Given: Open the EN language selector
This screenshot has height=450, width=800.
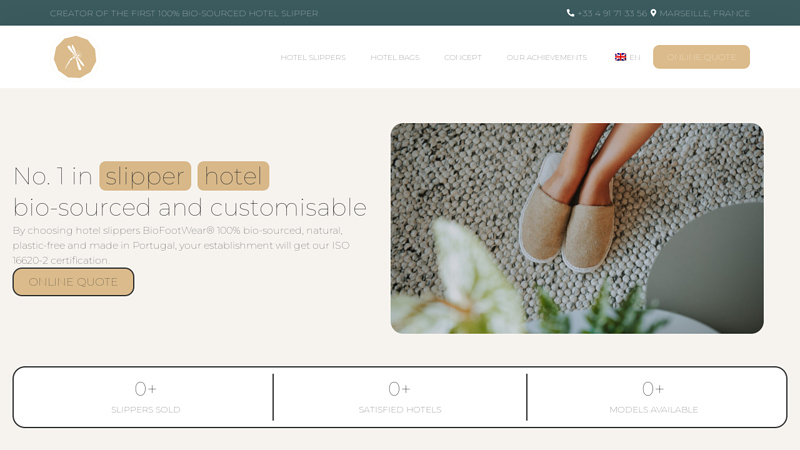Looking at the screenshot, I should click(634, 57).
